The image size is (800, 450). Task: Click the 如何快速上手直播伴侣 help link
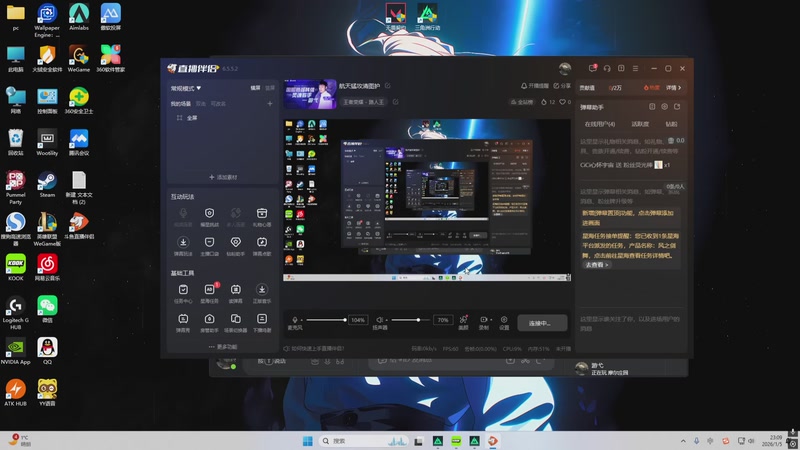(314, 348)
